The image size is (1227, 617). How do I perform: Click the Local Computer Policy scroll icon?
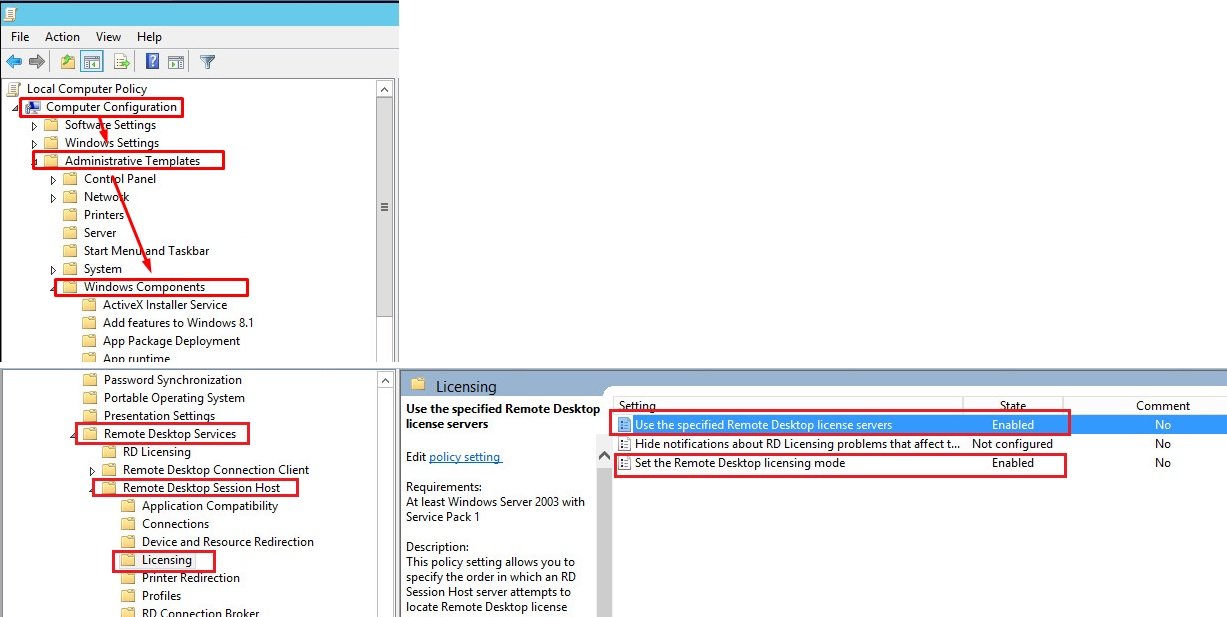(x=14, y=89)
